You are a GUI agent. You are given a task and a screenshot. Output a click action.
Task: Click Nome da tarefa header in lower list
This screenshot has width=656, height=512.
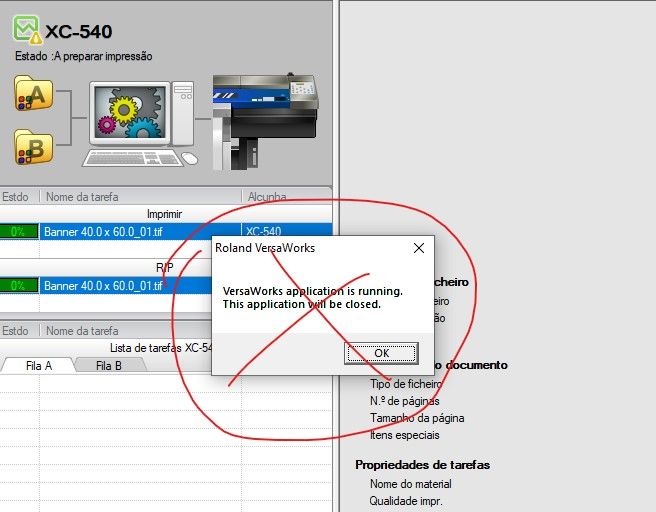click(x=82, y=331)
